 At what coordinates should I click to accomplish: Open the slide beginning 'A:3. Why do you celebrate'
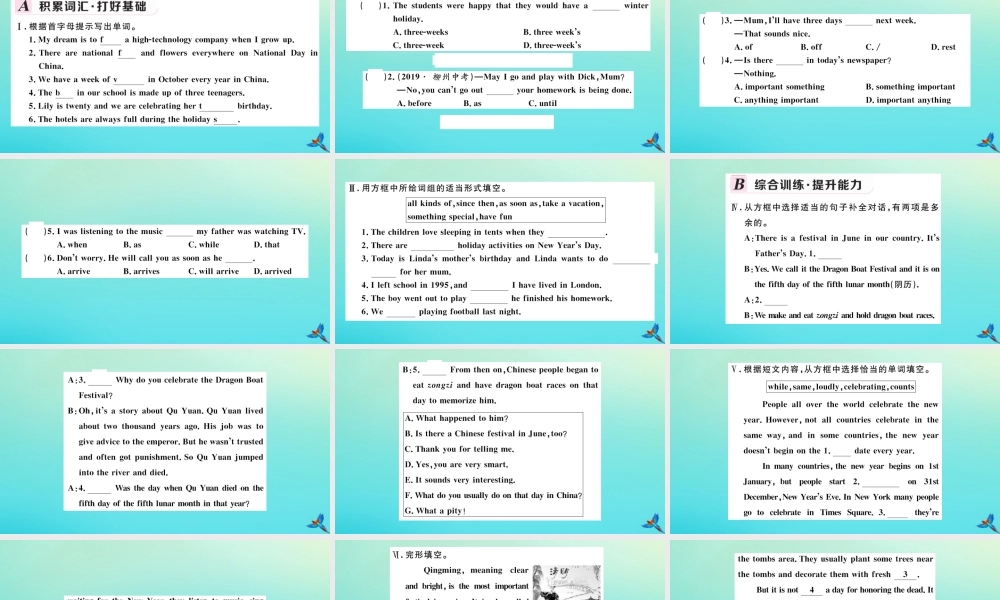click(165, 441)
